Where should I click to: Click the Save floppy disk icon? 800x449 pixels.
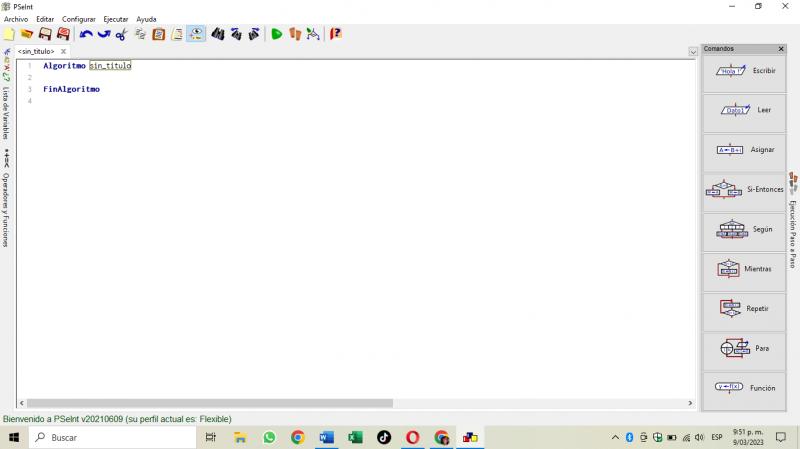point(45,34)
